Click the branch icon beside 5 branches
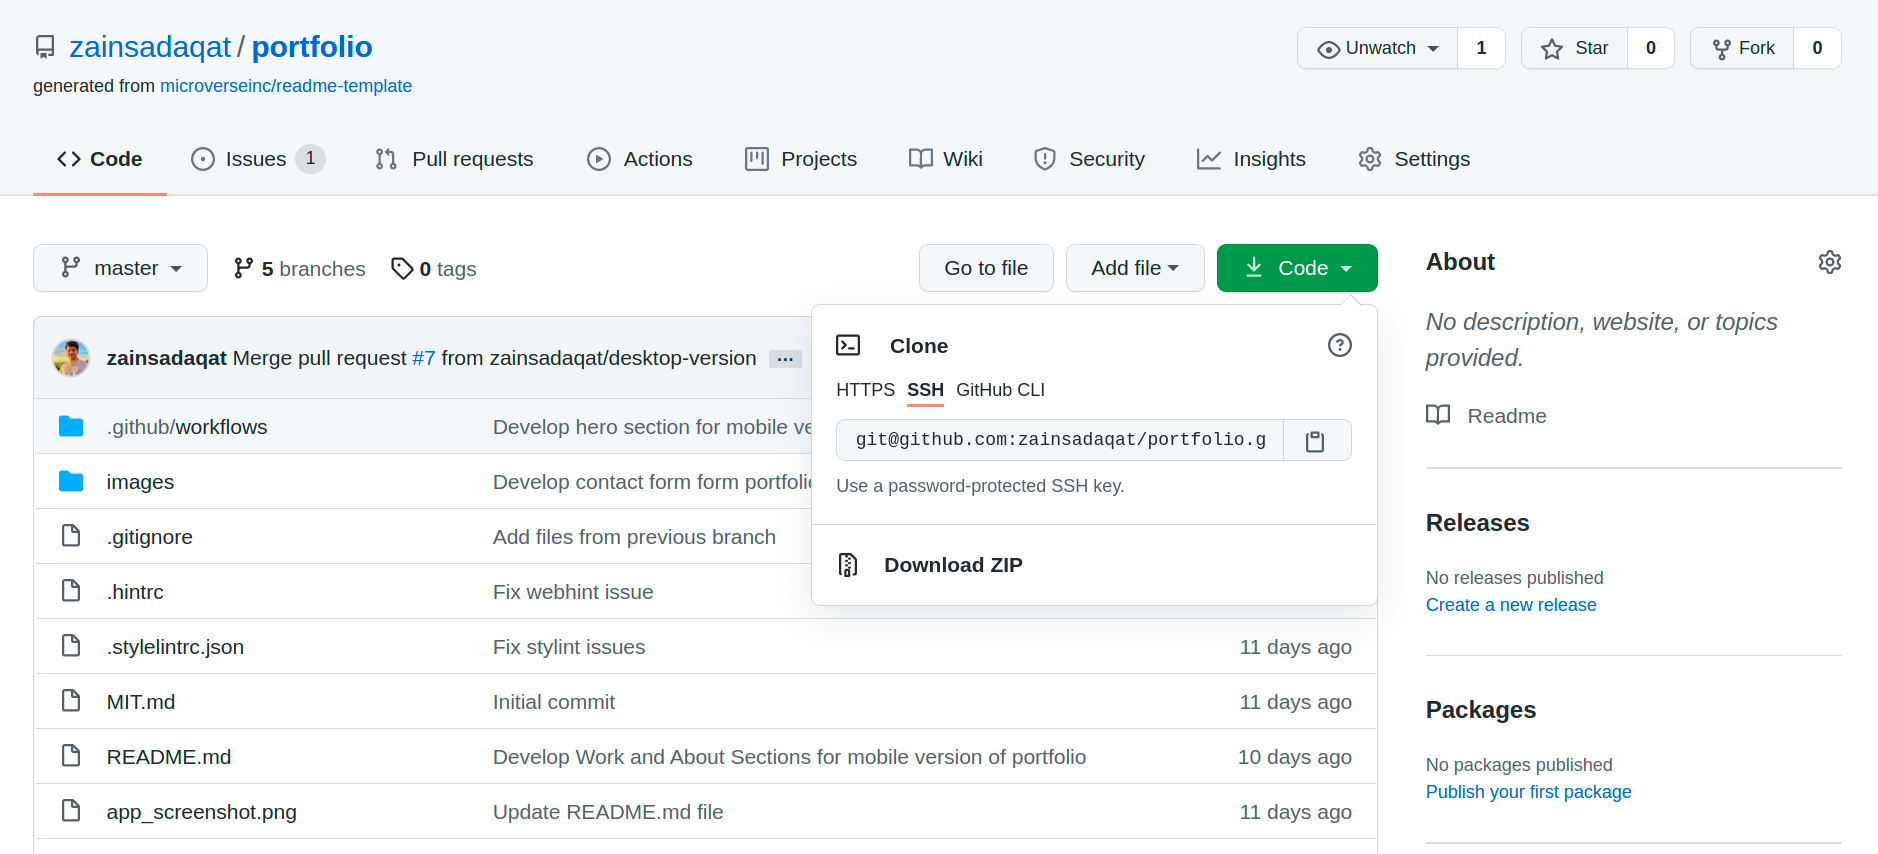This screenshot has width=1878, height=854. [243, 268]
